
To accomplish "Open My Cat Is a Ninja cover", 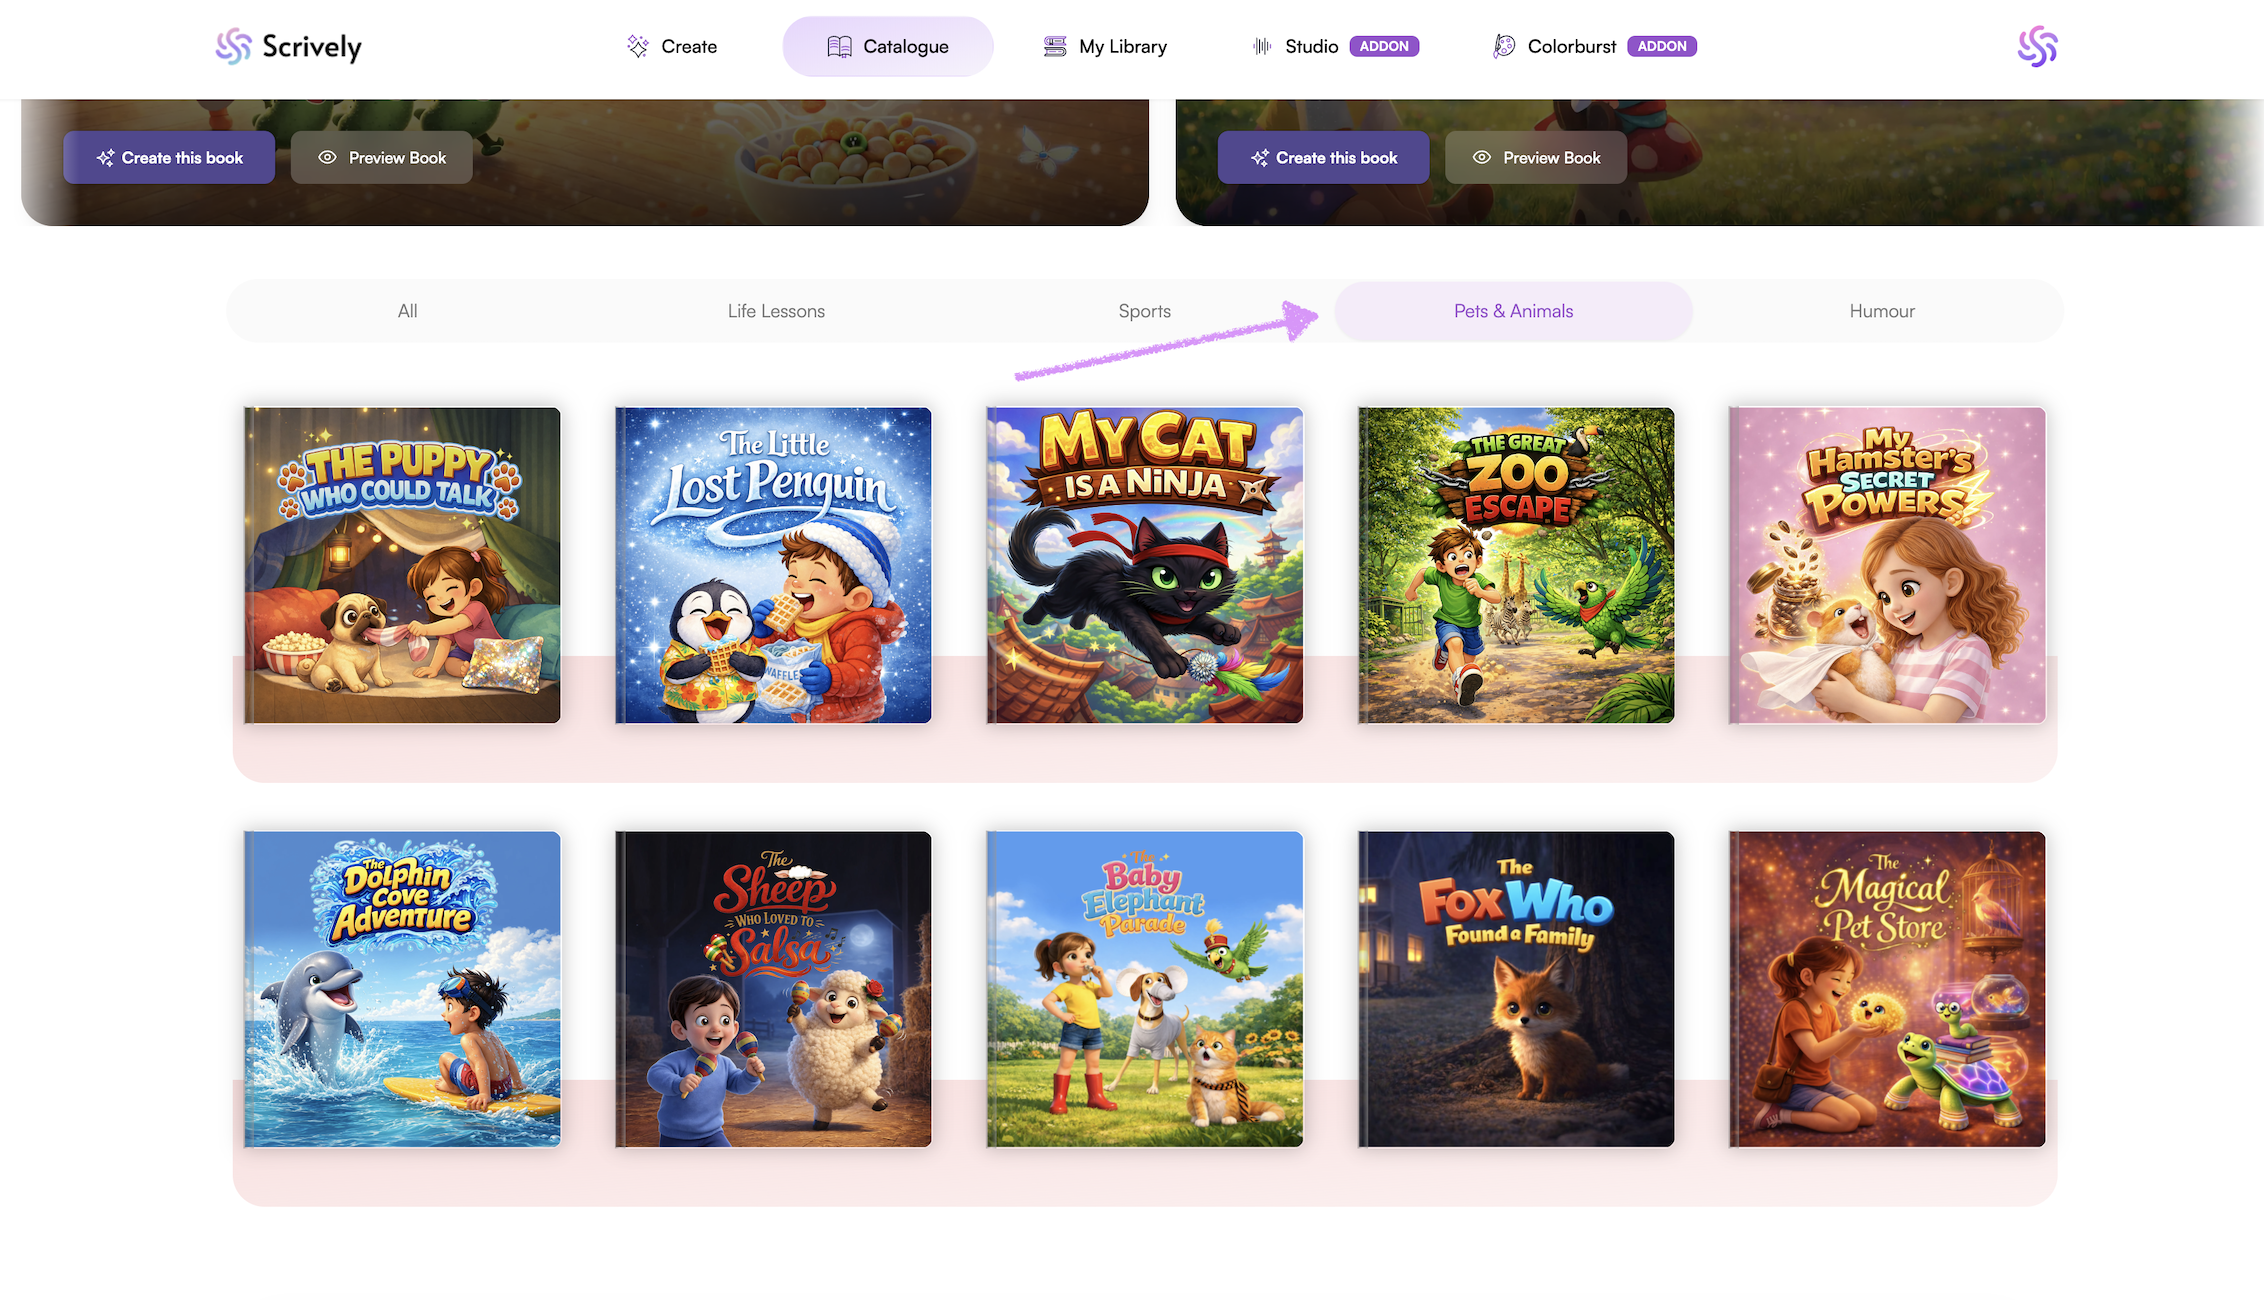I will click(1144, 565).
